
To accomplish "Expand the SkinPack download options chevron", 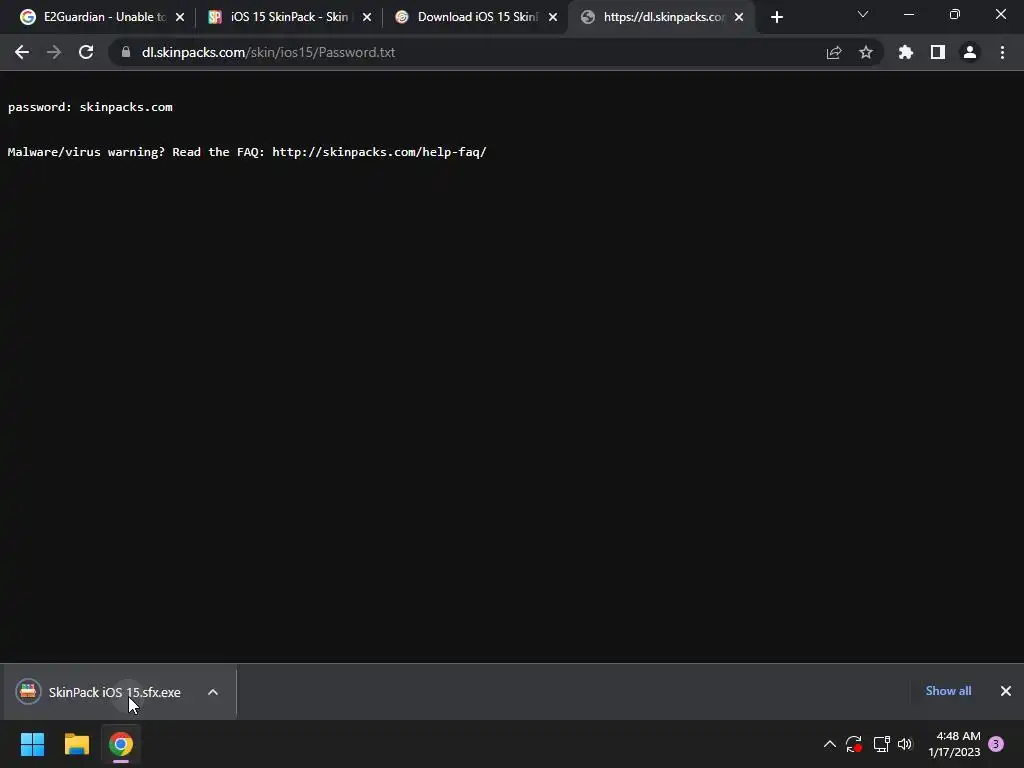I will (x=213, y=692).
